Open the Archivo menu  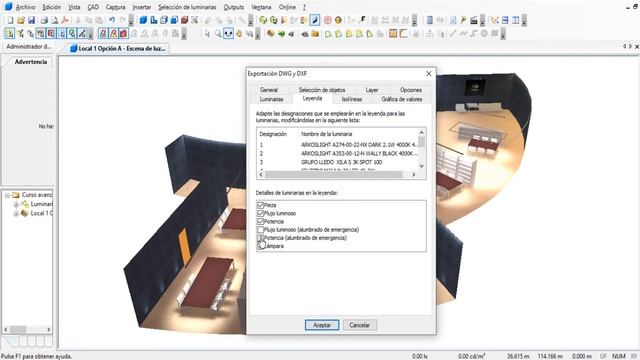tap(25, 7)
